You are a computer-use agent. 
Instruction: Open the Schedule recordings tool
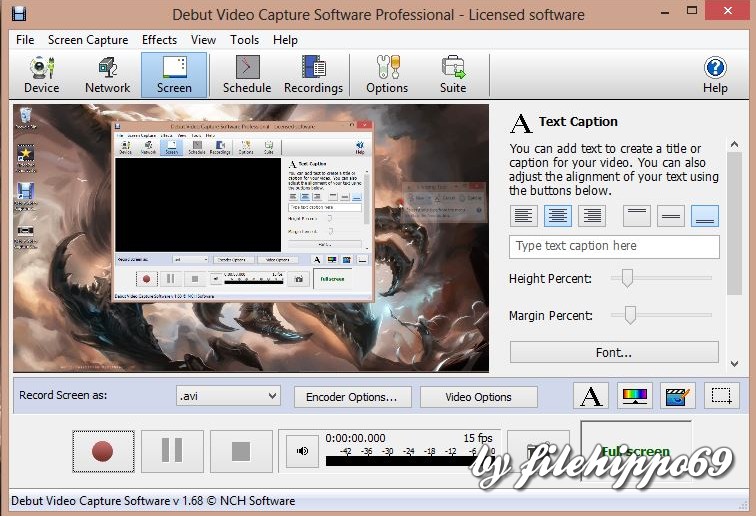247,75
